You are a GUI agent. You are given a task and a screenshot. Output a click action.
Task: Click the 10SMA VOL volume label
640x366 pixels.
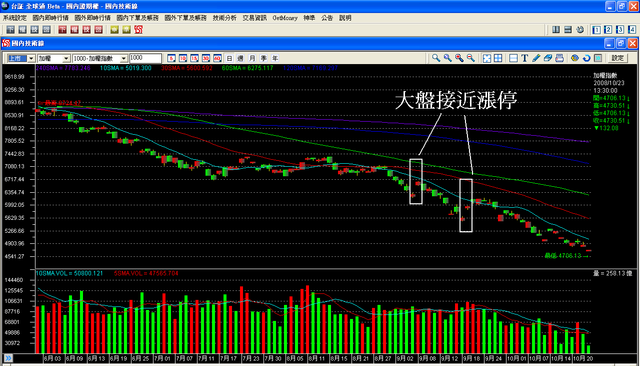point(69,273)
